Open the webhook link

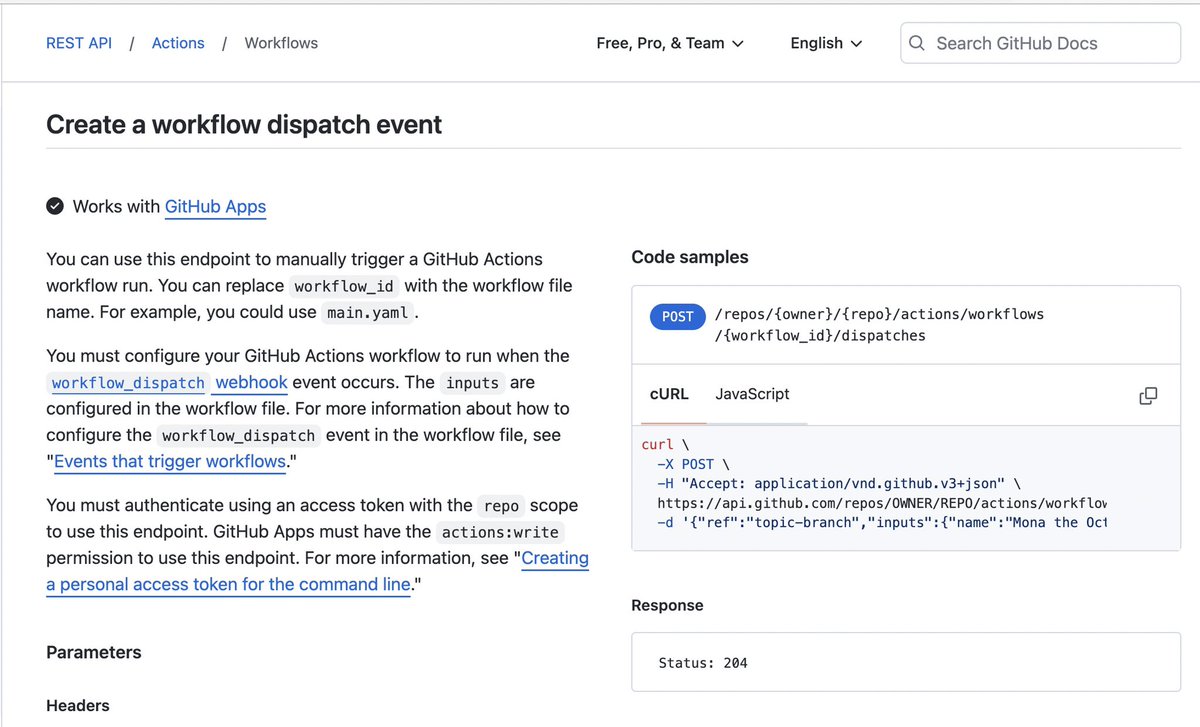click(251, 382)
